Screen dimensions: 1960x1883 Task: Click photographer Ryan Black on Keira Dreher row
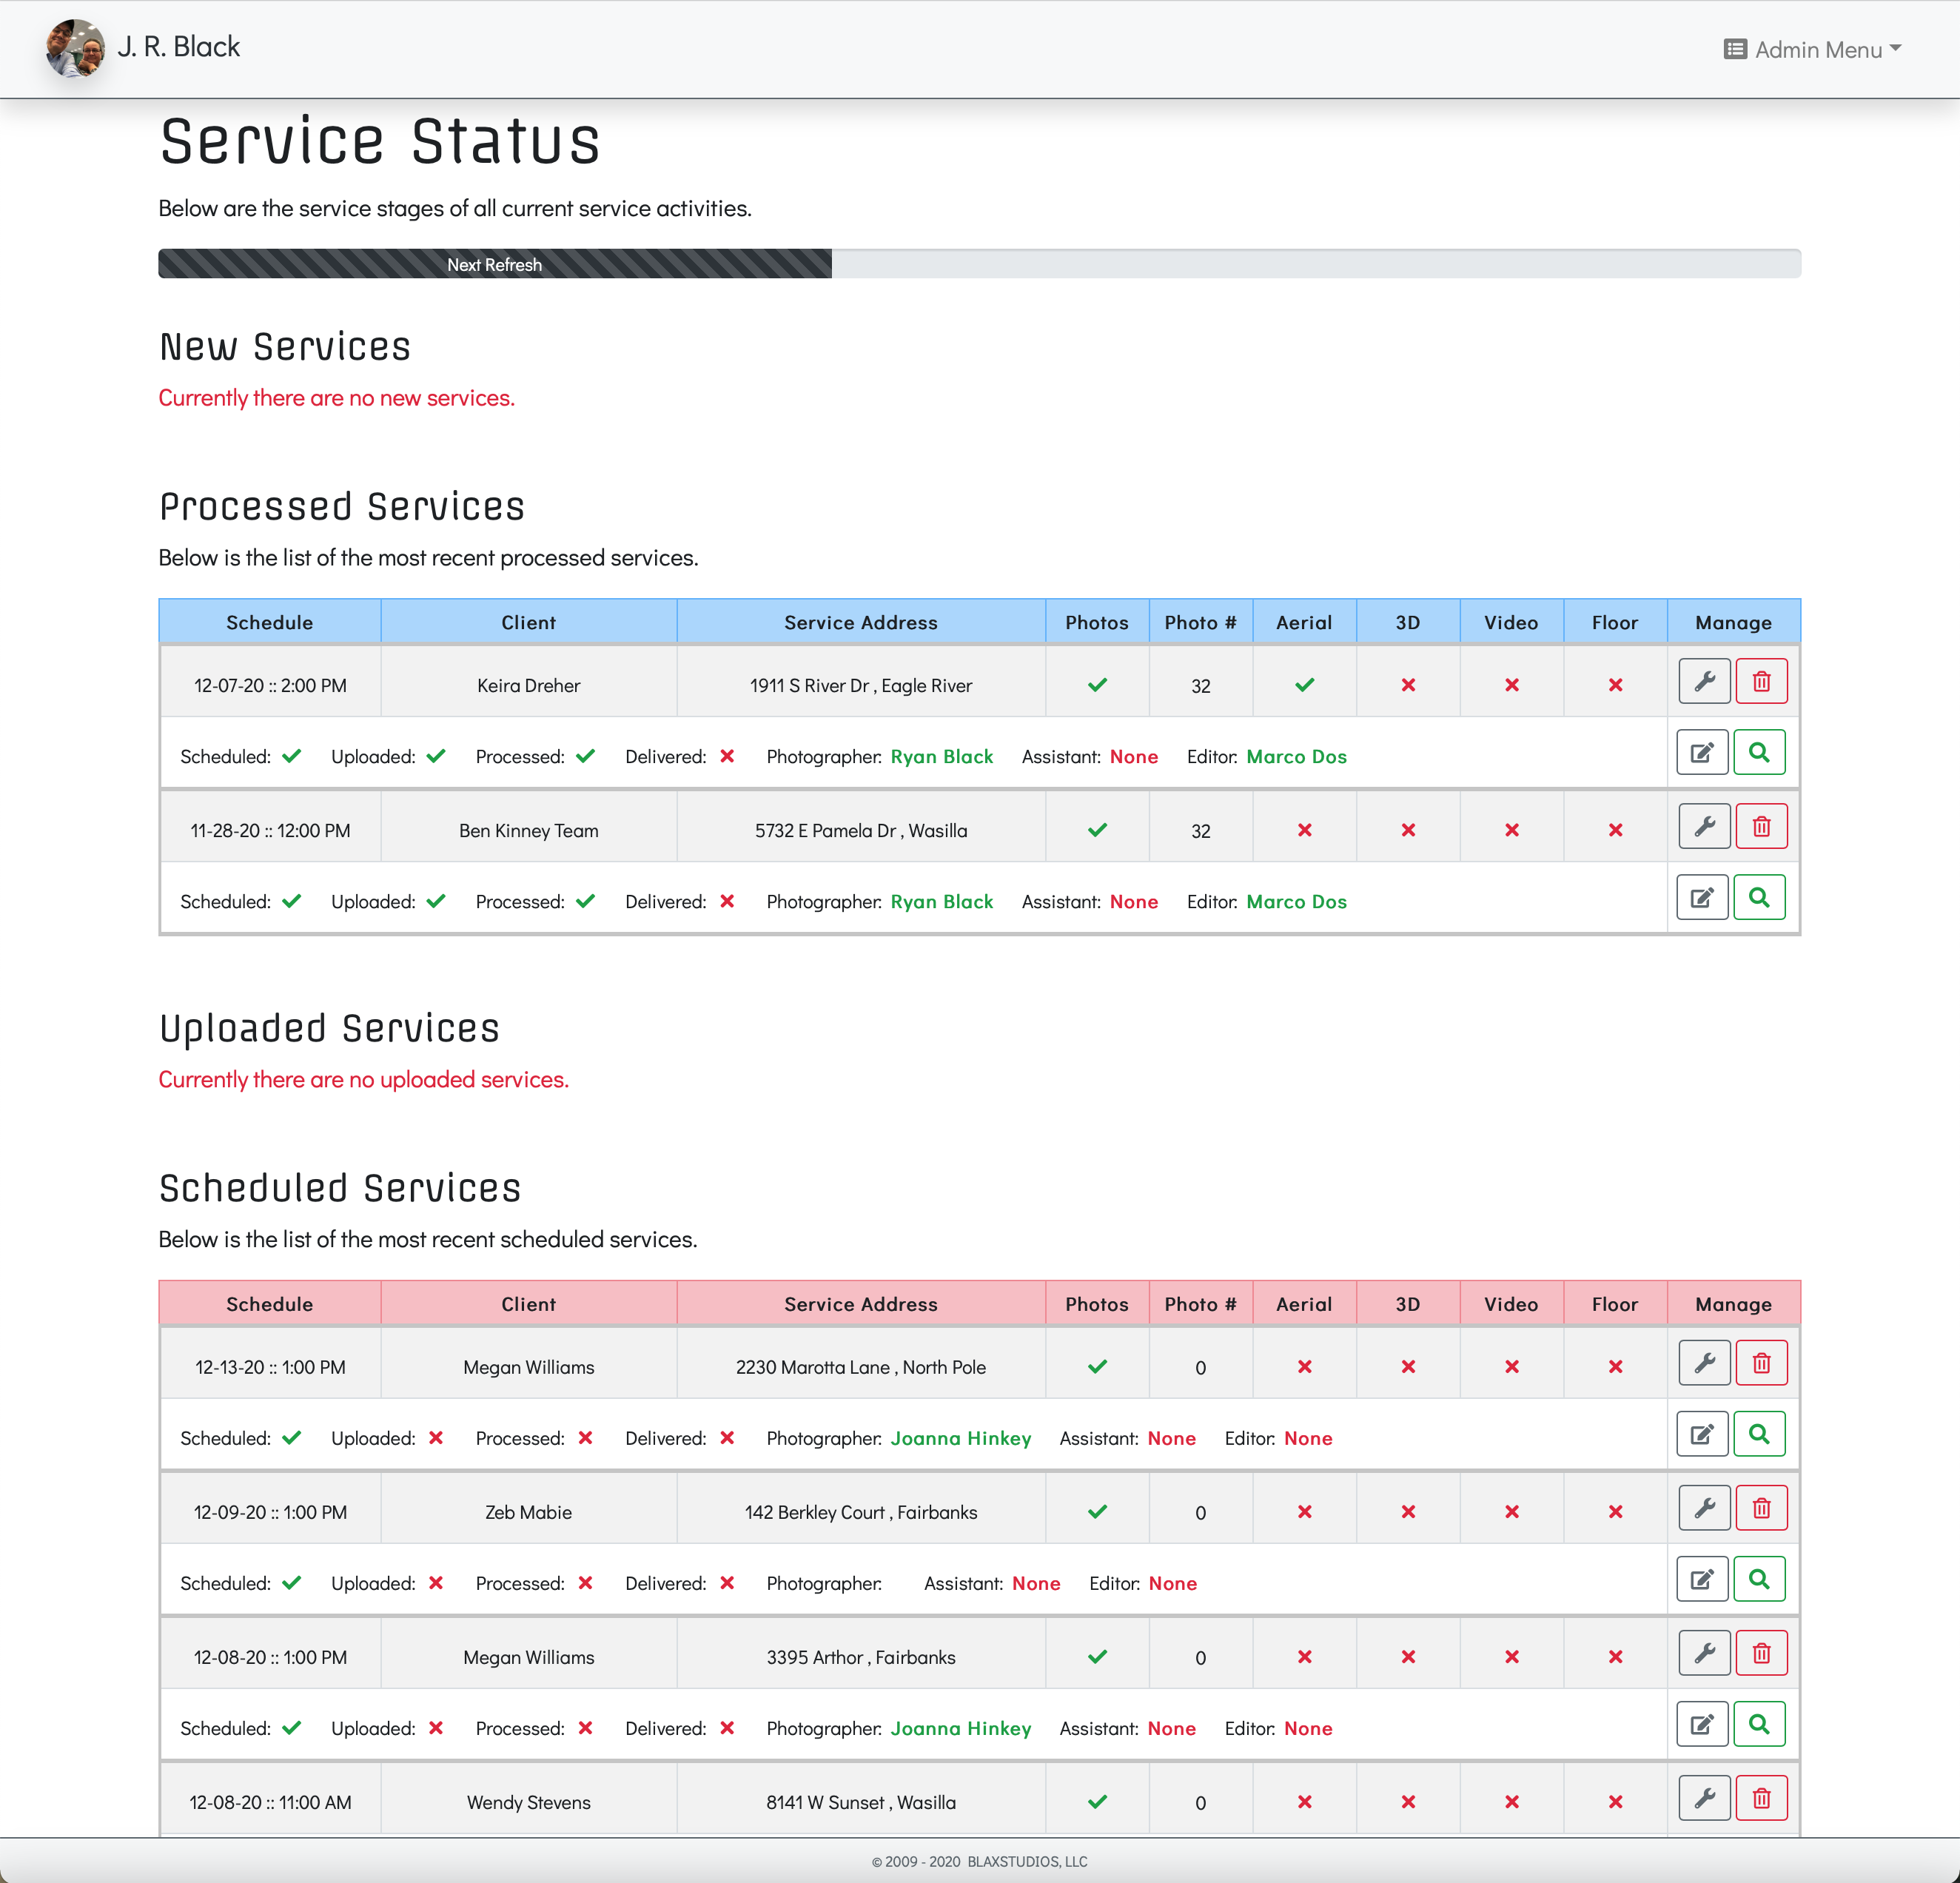[941, 757]
